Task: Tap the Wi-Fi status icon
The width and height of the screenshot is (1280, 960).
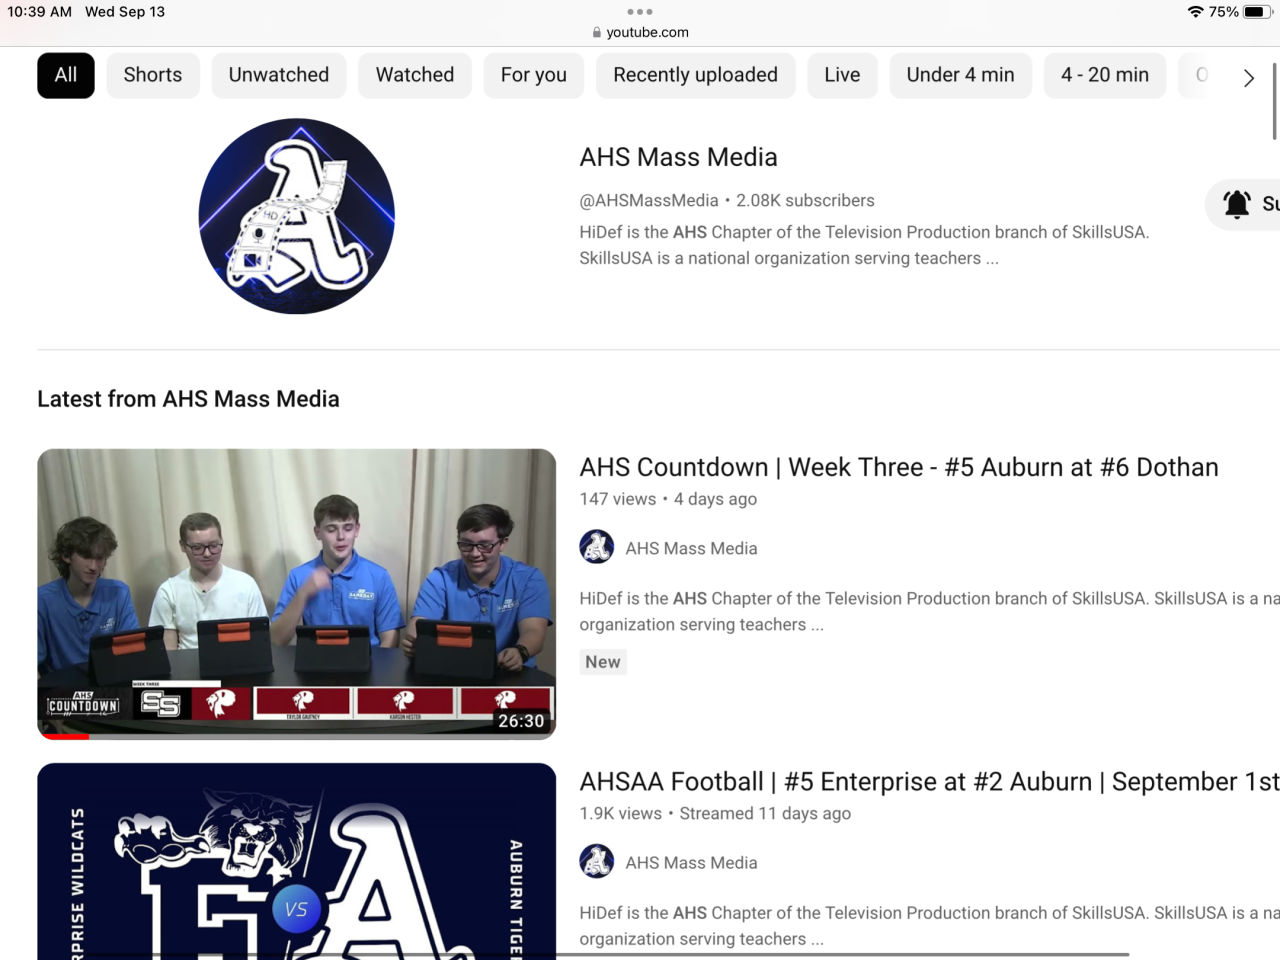Action: point(1195,12)
